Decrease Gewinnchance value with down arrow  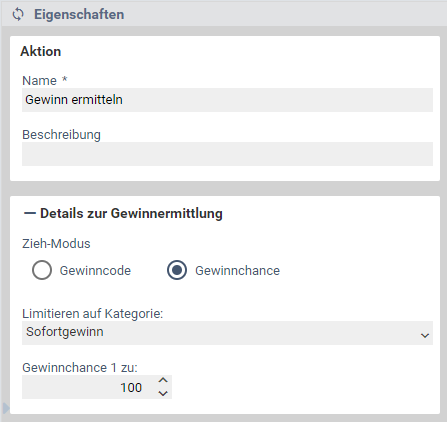[x=163, y=394]
